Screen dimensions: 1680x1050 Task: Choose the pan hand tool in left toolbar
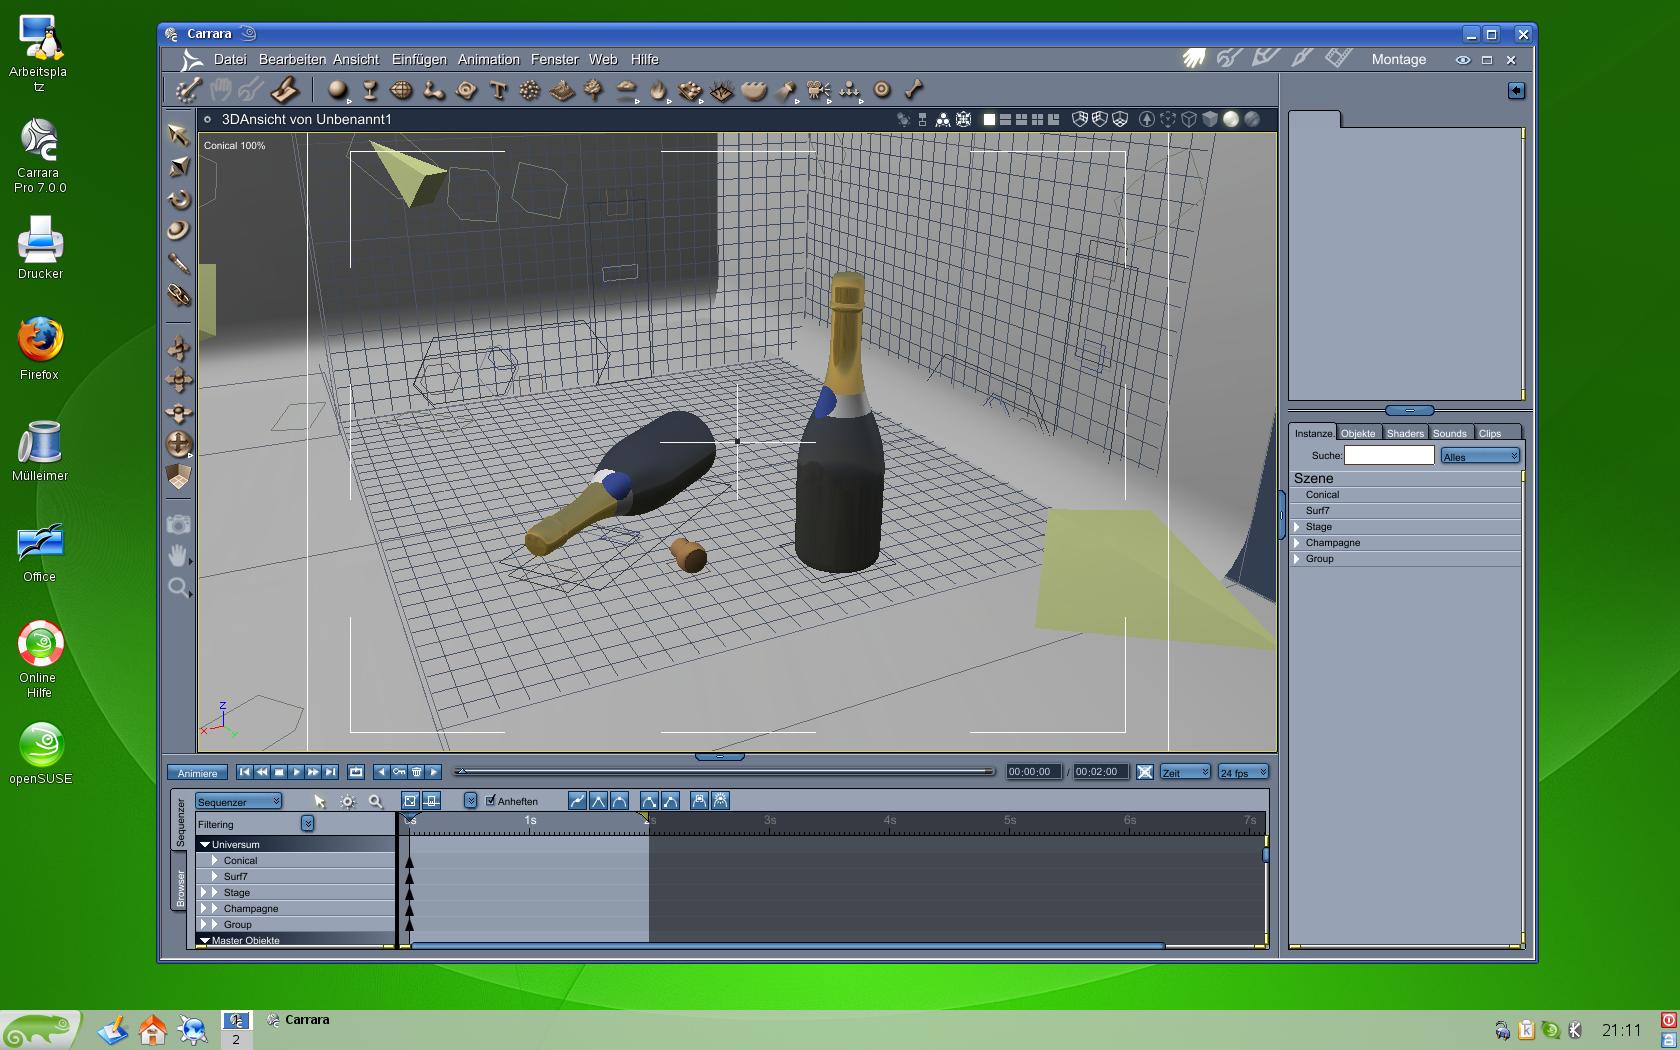point(178,555)
